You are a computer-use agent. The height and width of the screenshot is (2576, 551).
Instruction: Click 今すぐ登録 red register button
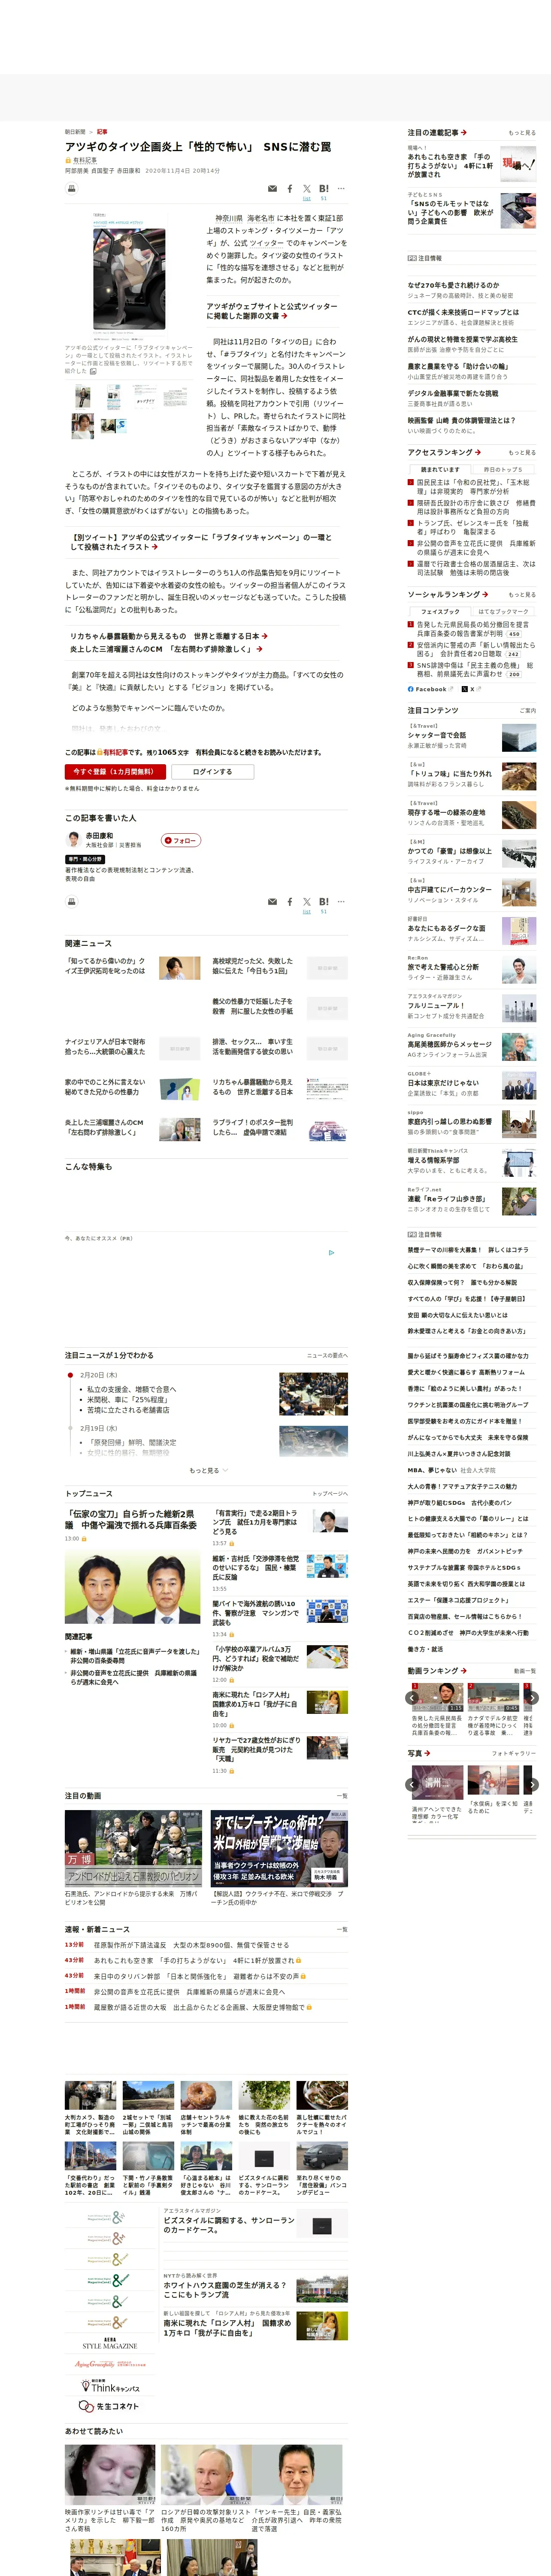114,771
